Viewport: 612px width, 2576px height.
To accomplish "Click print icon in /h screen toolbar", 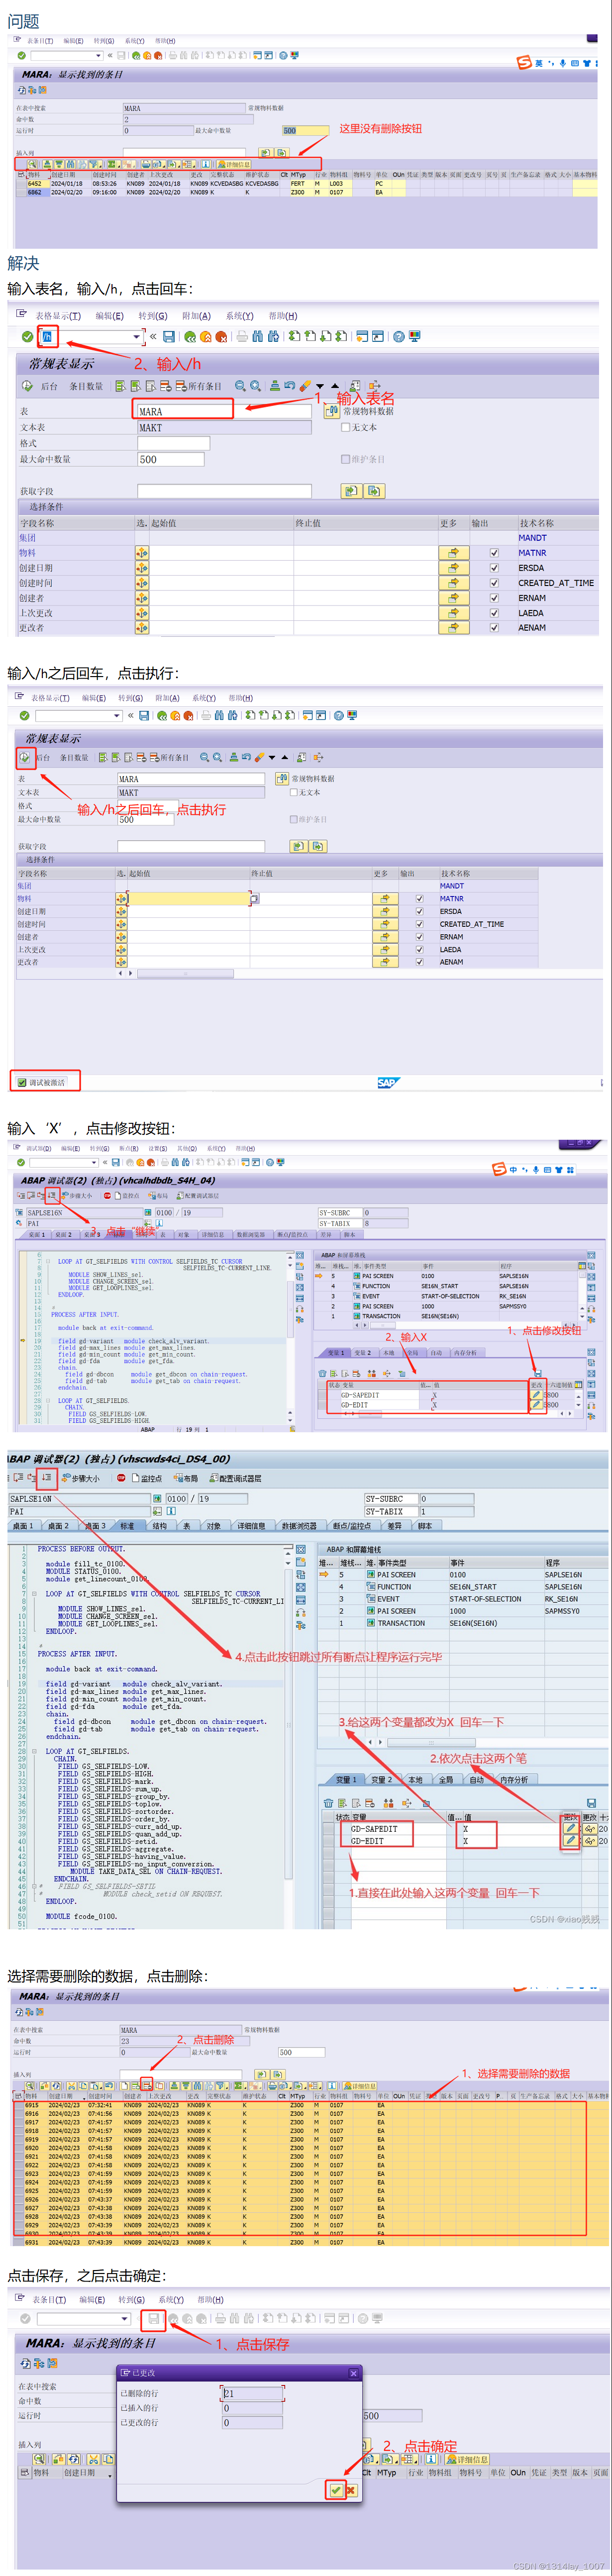I will tap(242, 337).
